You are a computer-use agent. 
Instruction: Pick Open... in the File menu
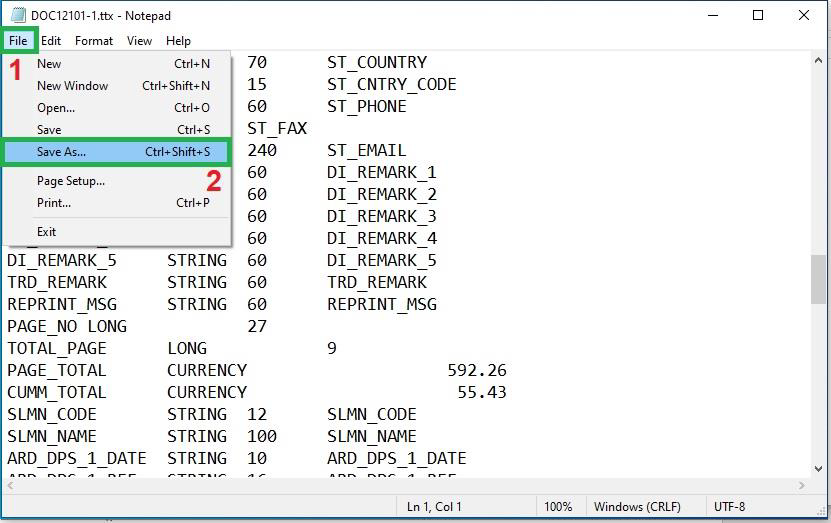pos(56,108)
